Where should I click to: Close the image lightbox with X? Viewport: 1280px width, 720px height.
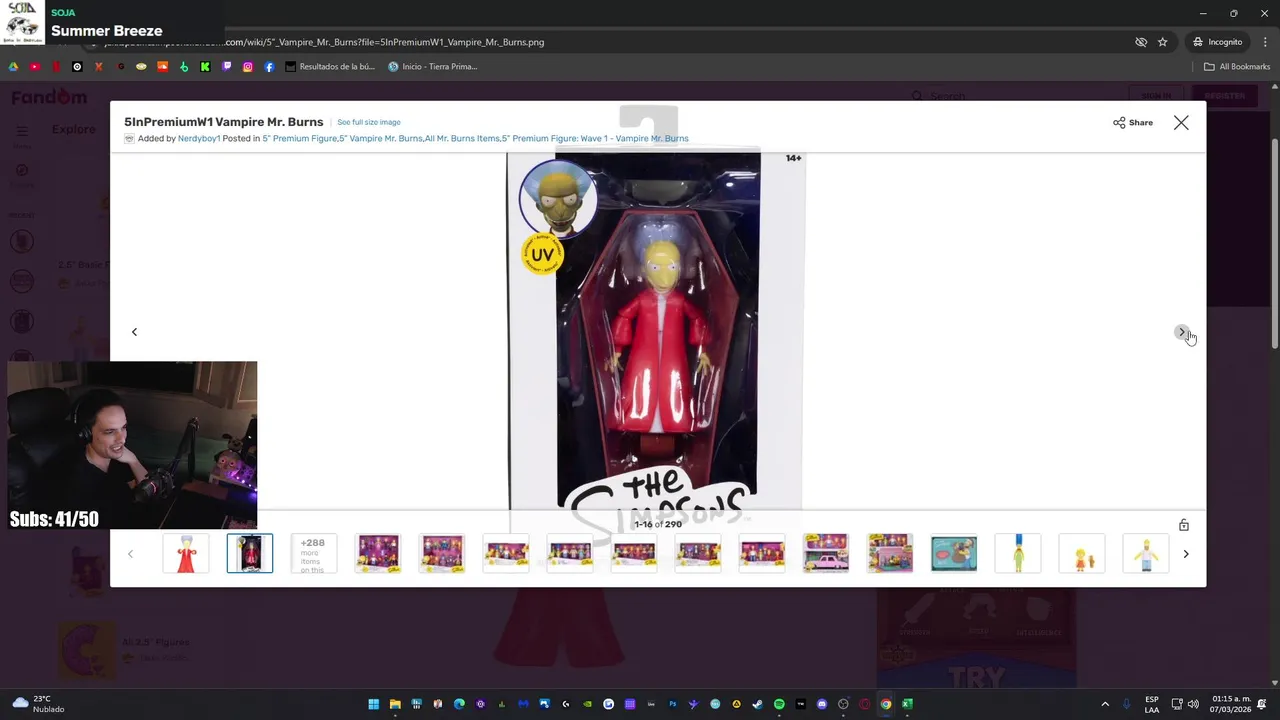click(1181, 122)
